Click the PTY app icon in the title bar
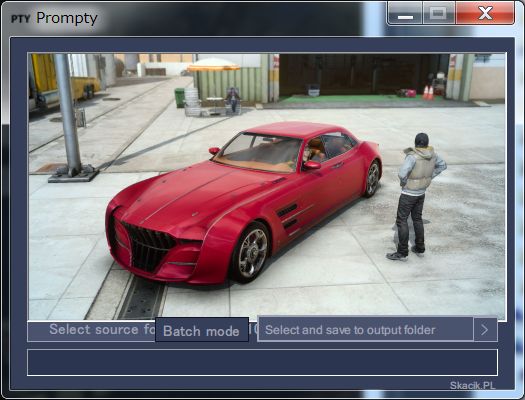 coord(20,19)
